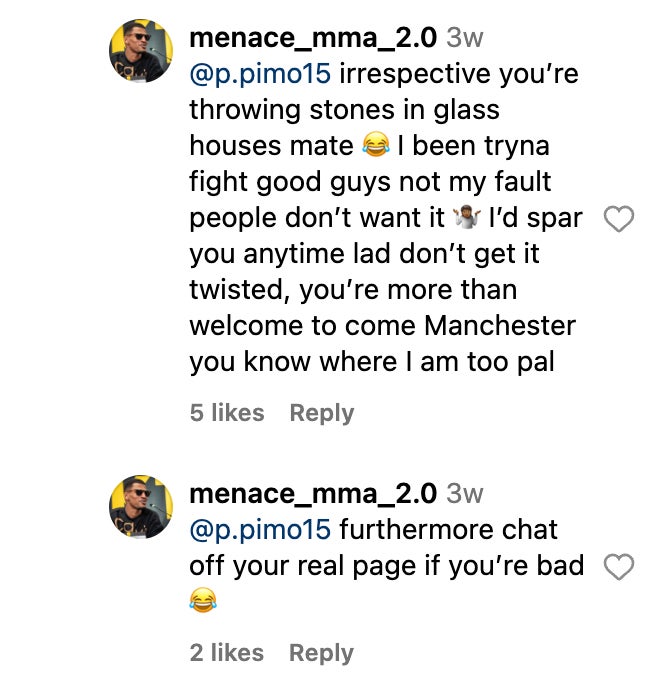Like the 'furthermore chat off your real page' comment
The width and height of the screenshot is (664, 692).
coord(620,567)
